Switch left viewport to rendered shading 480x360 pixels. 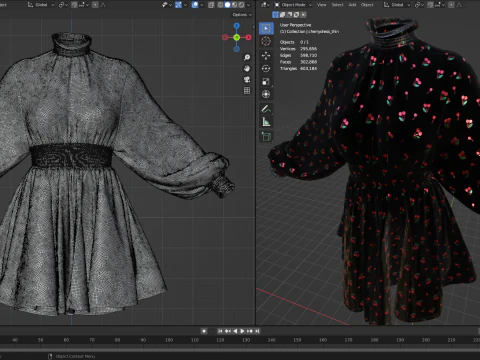coord(241,5)
